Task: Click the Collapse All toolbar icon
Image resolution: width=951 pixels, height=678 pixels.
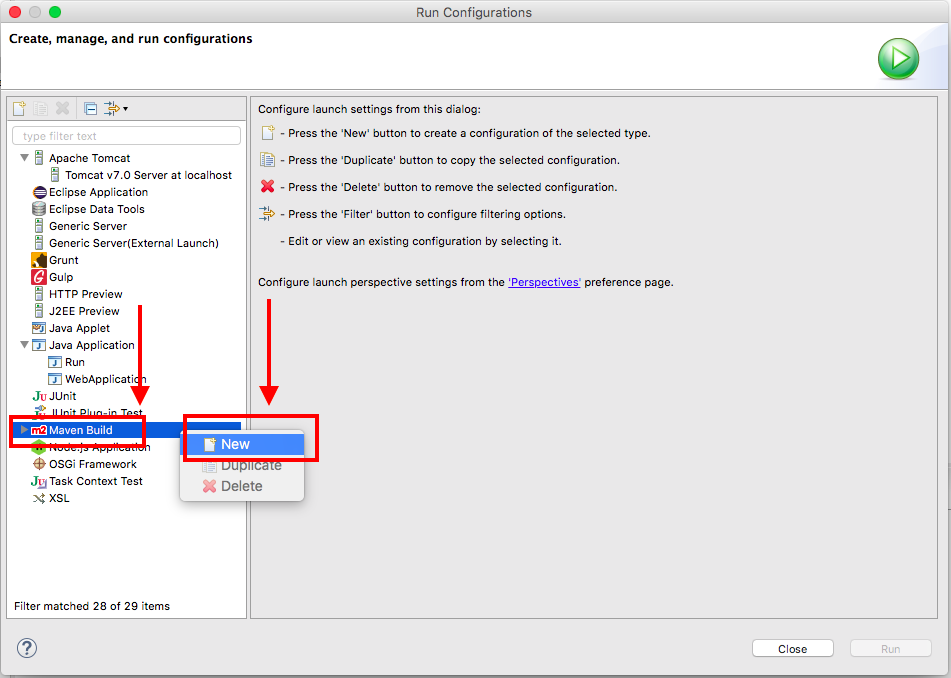Action: 90,108
